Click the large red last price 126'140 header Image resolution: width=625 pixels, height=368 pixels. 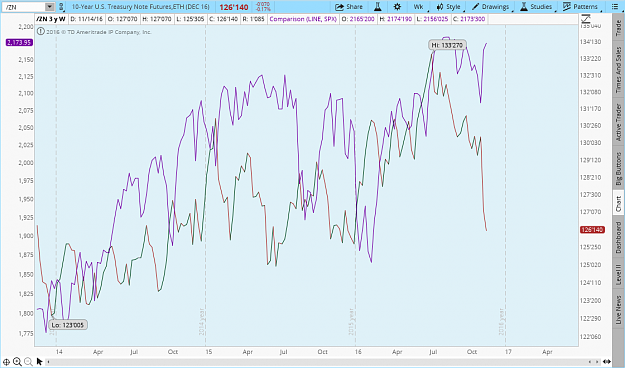(234, 7)
